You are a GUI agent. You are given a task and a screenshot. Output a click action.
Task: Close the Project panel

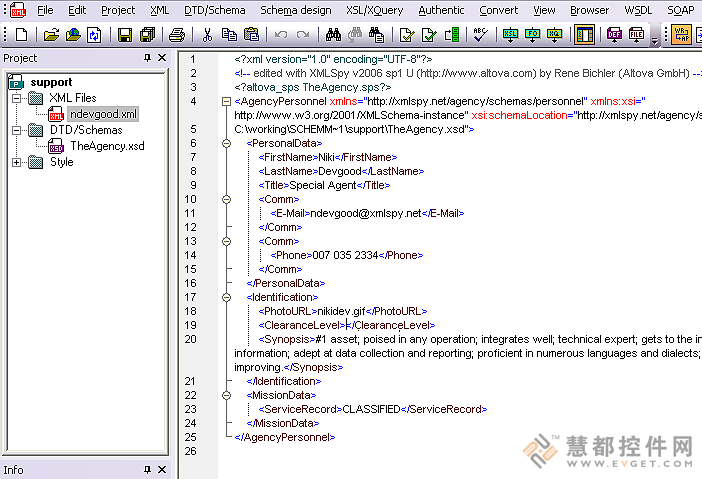(162, 58)
